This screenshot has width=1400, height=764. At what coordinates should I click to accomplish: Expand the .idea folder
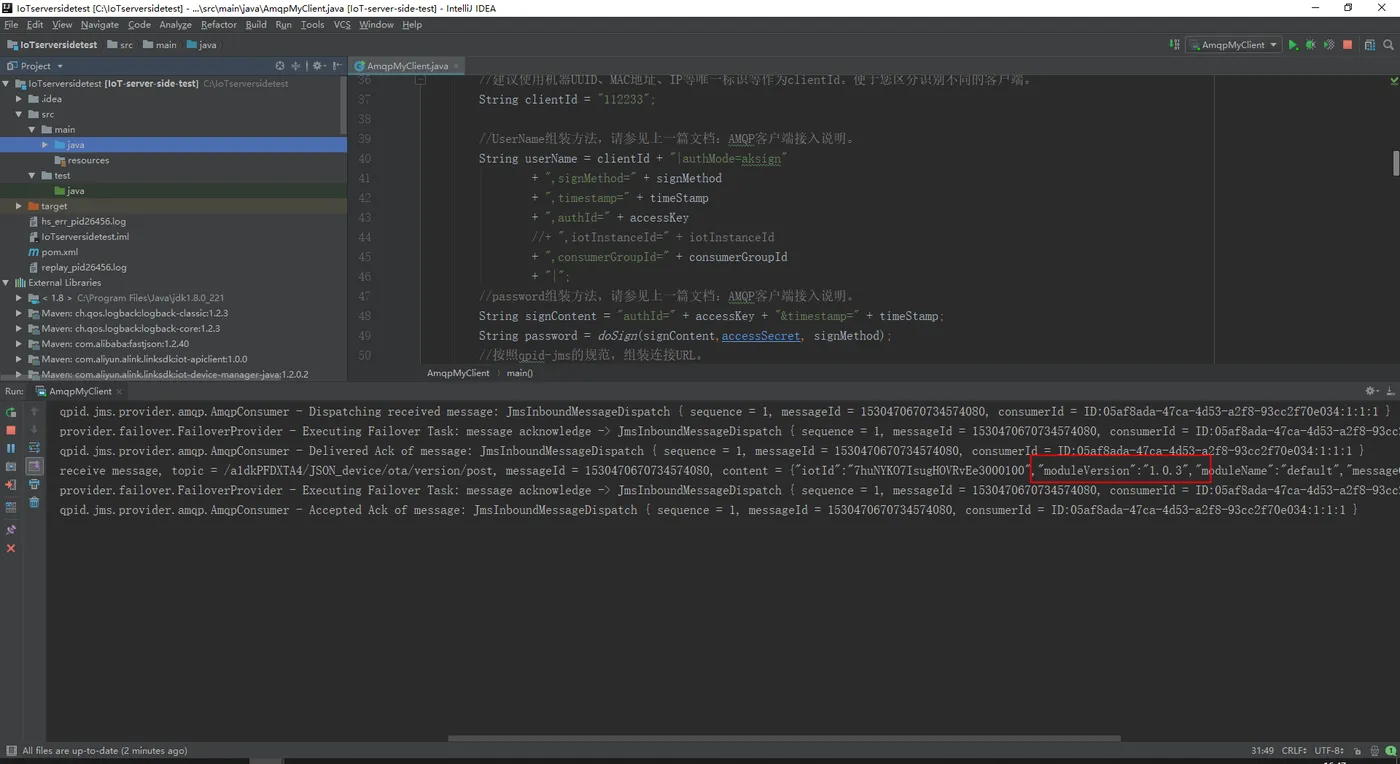point(19,99)
